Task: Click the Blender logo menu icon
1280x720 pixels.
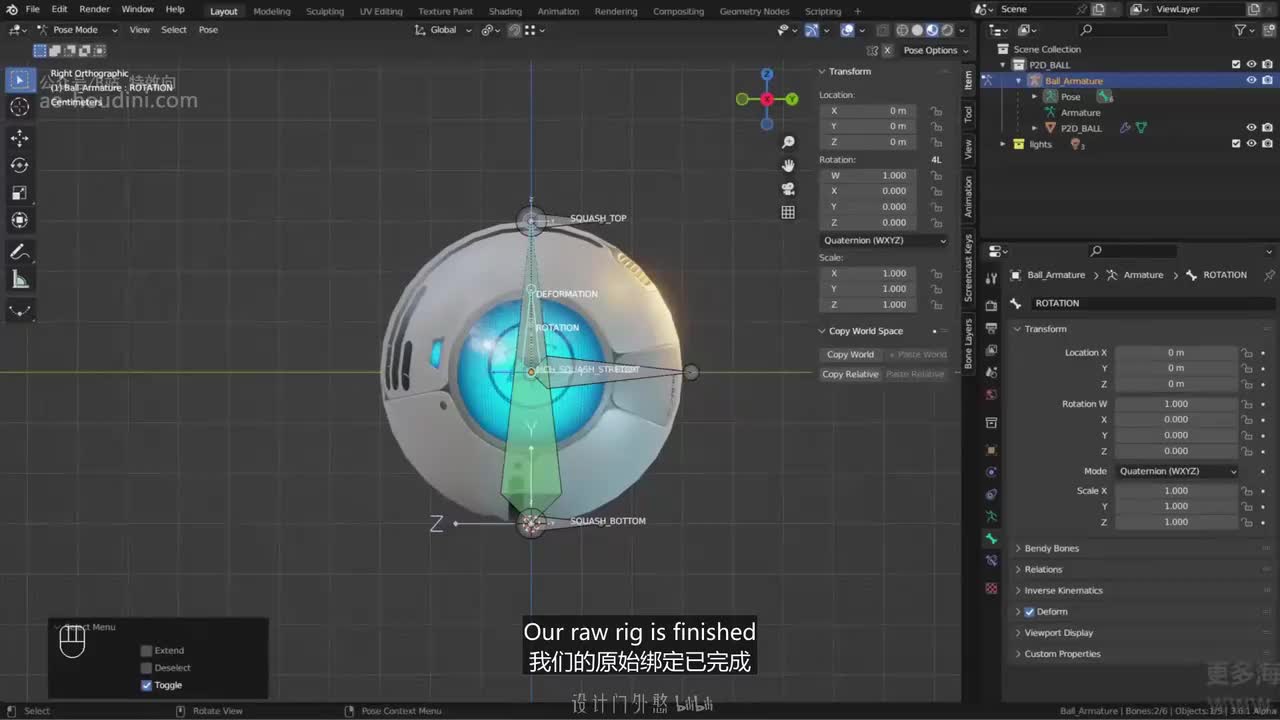Action: click(x=11, y=10)
